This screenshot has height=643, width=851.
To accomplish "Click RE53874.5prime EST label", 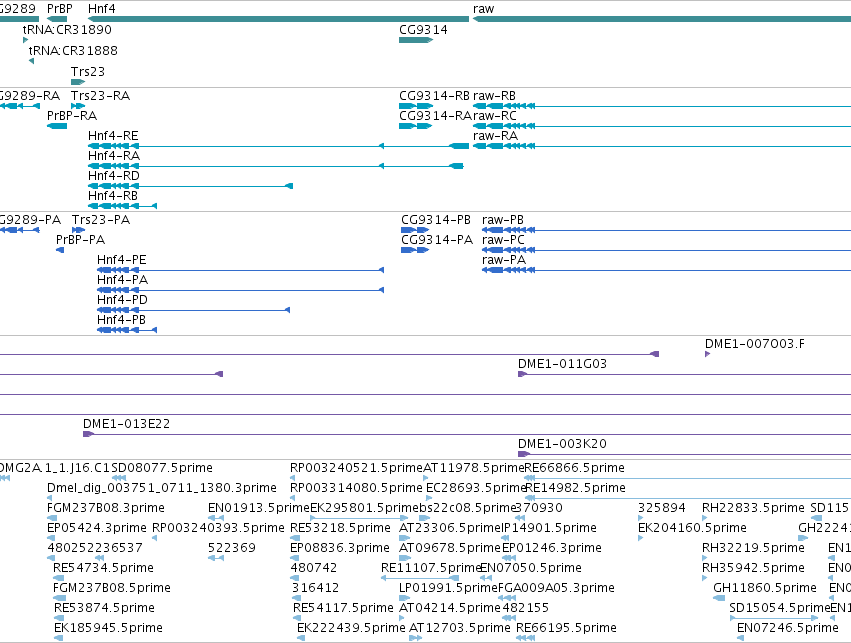I will [104, 608].
